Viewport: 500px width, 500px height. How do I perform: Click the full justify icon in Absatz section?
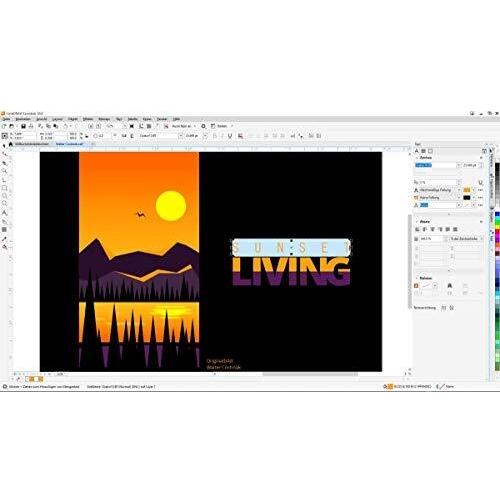[x=448, y=229]
